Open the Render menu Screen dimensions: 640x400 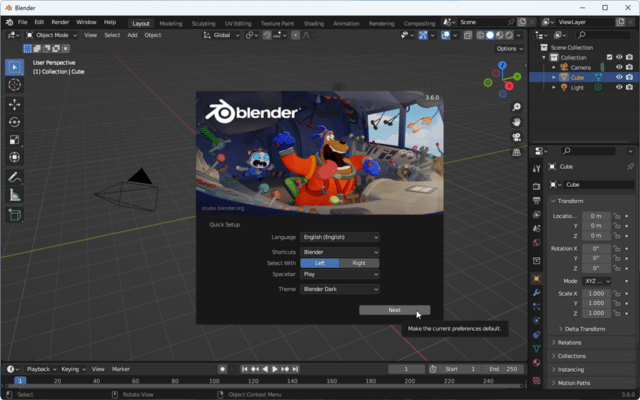60,22
